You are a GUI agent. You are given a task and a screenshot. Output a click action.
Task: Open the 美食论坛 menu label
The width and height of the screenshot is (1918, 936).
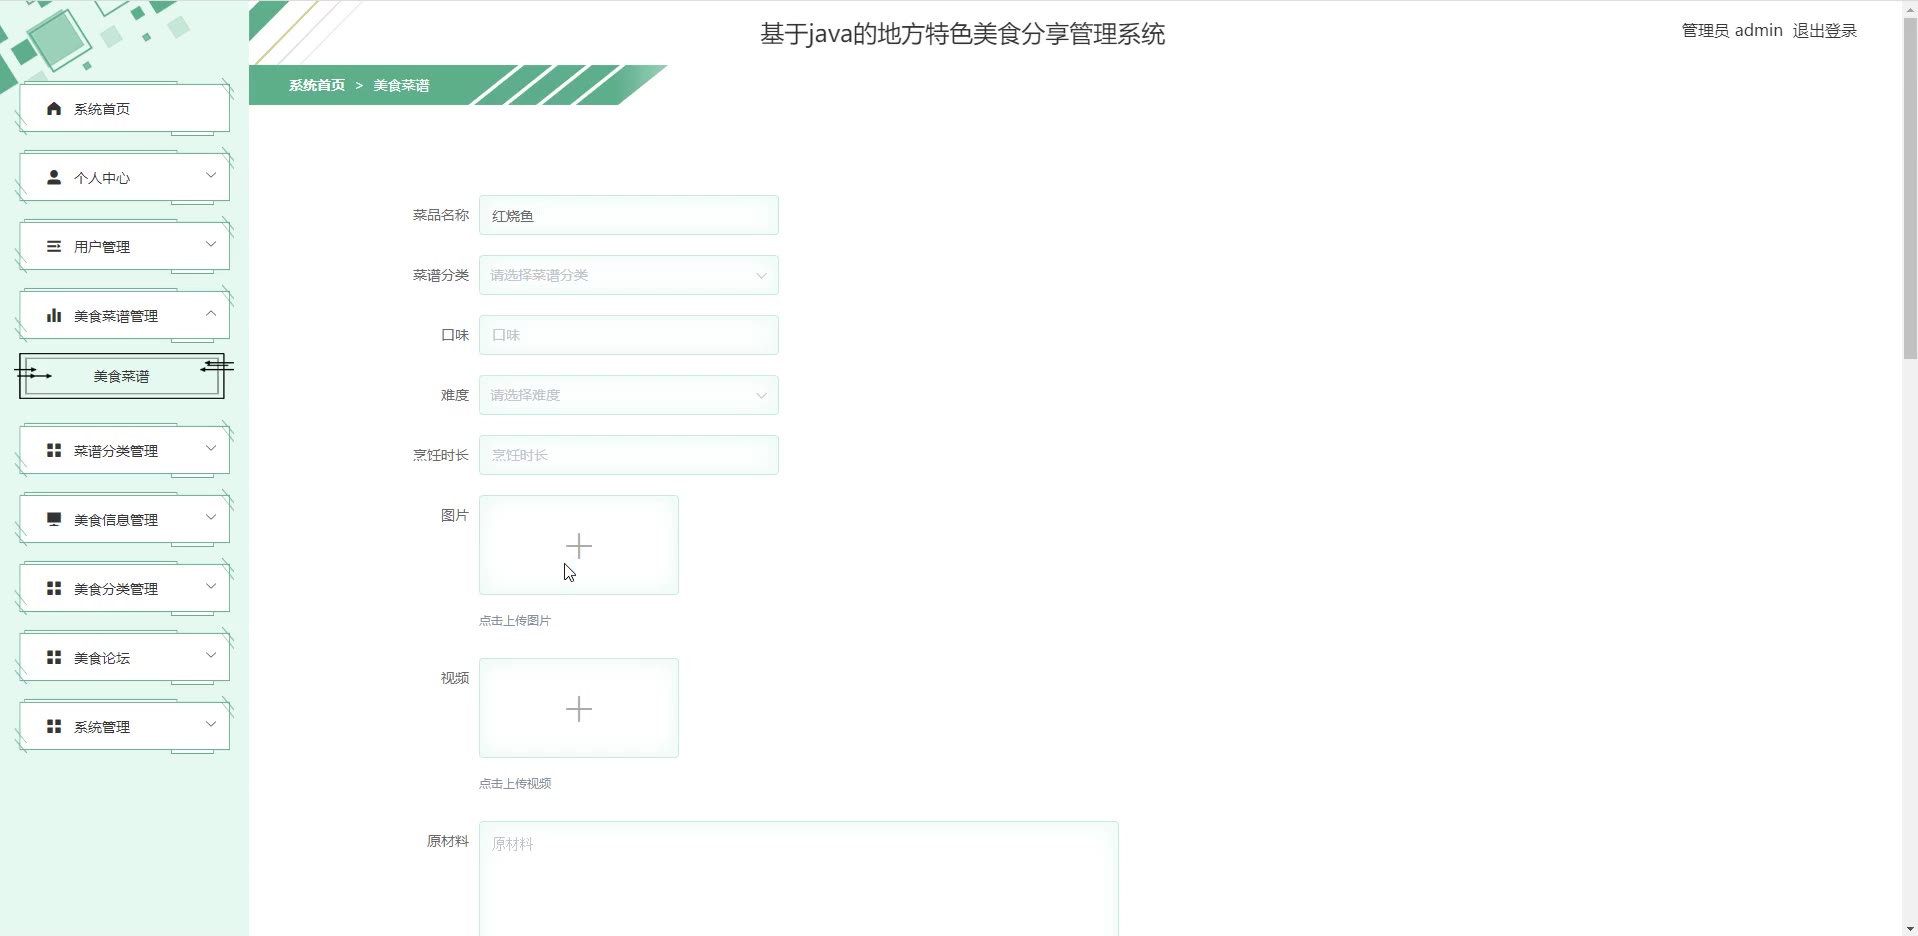[102, 658]
